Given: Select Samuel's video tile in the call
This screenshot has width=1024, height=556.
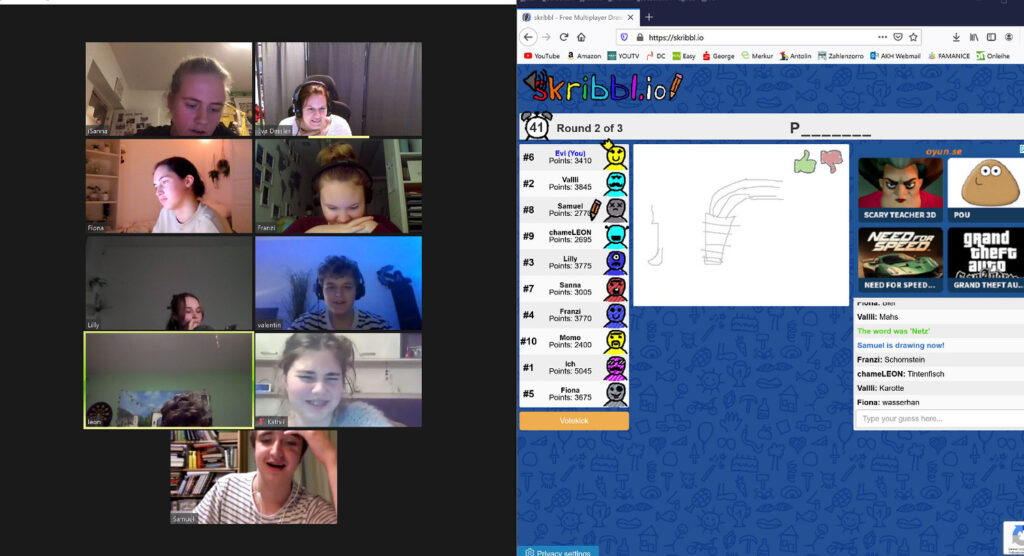Looking at the screenshot, I should (253, 477).
